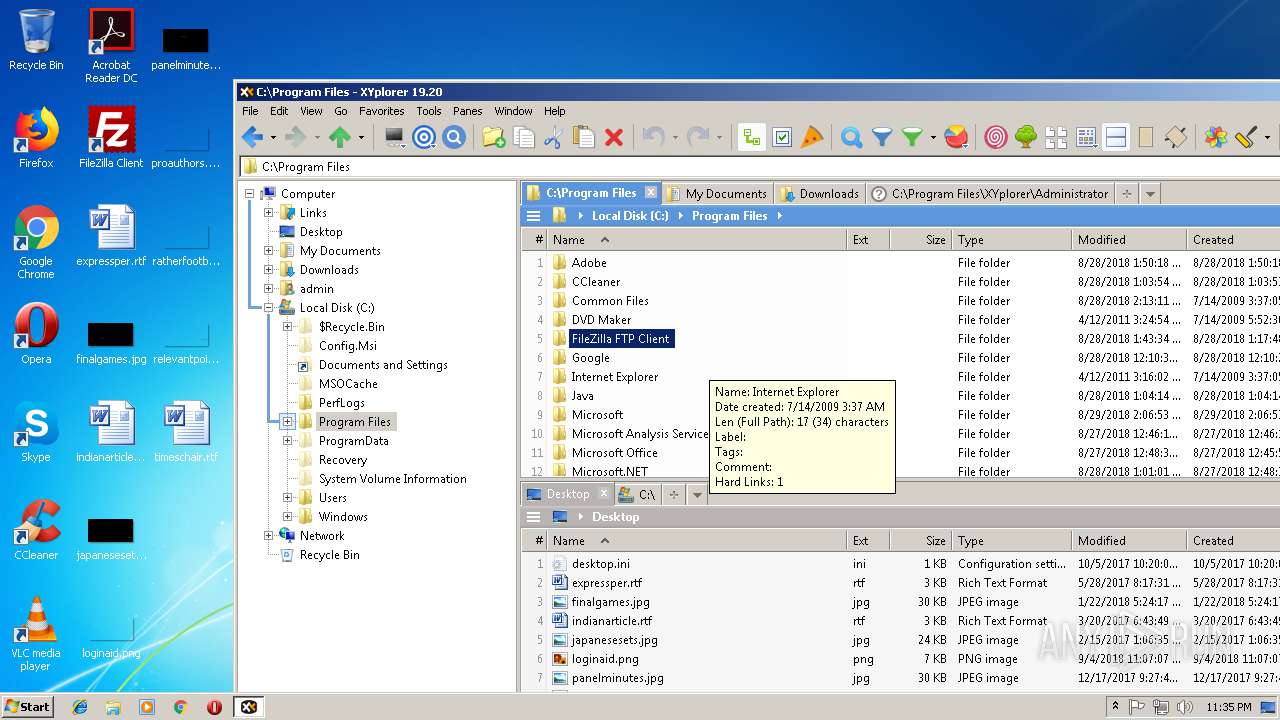Screen dimensions: 1280x720
Task: Go back with the blue Back arrow
Action: coord(252,137)
